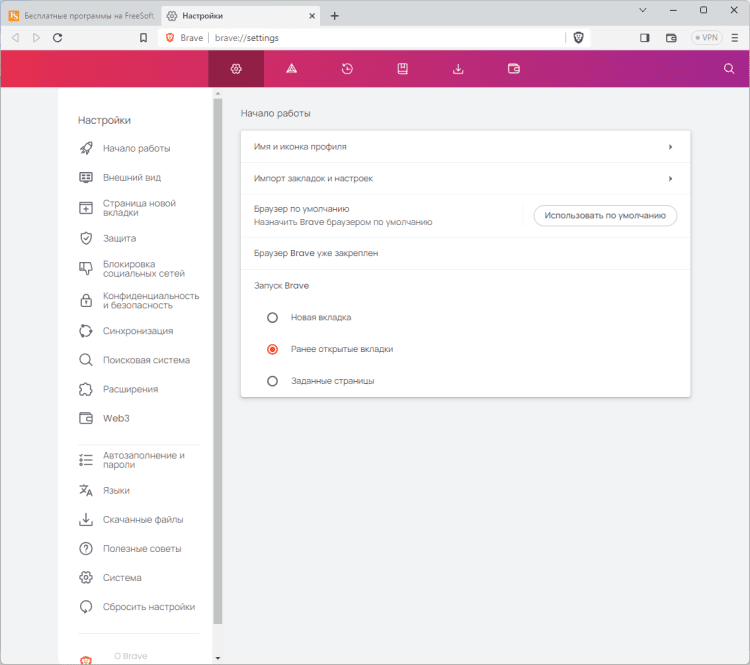Close the Настройки tab

[x=312, y=16]
